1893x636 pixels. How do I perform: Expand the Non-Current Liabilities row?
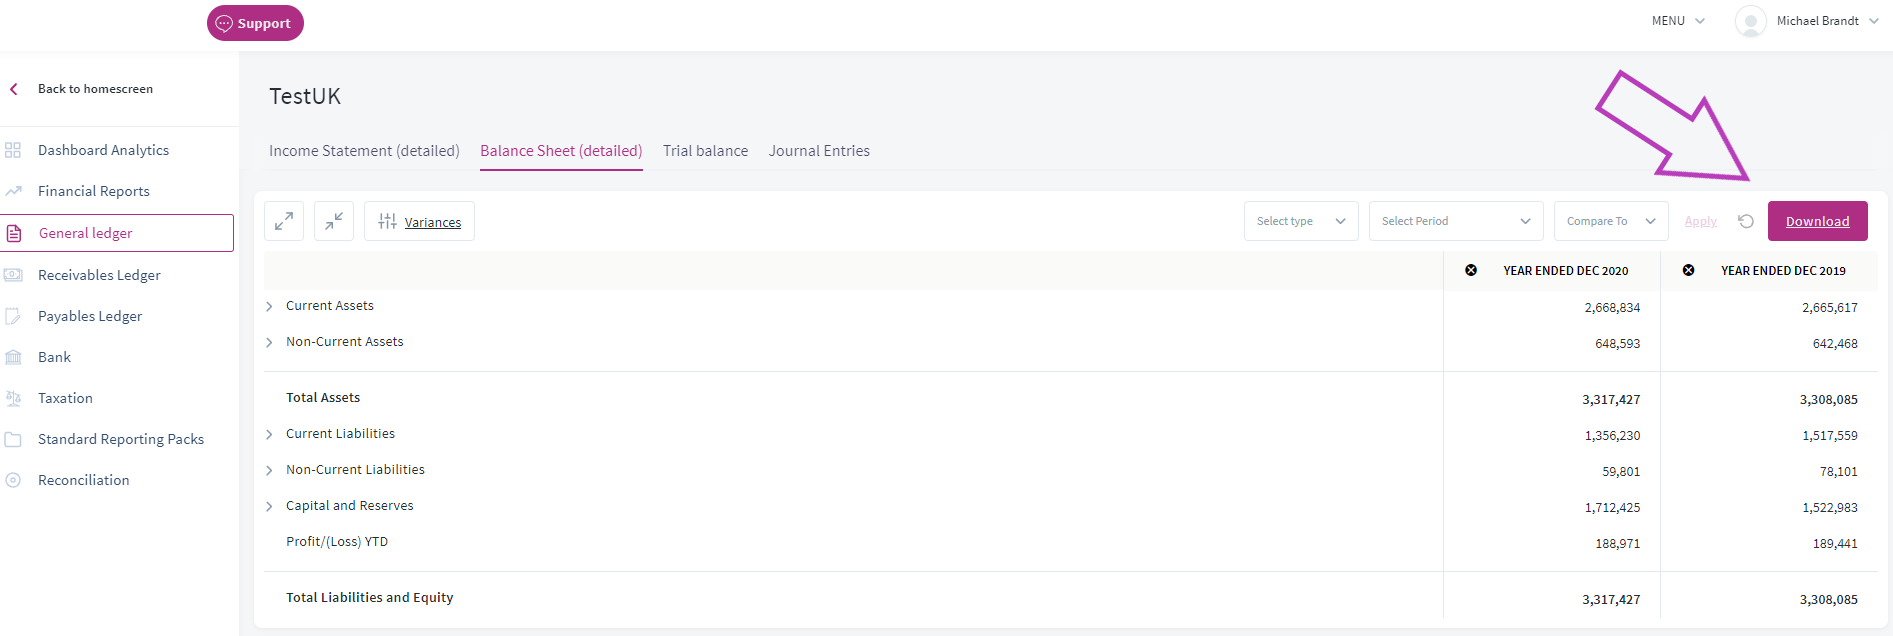click(269, 470)
